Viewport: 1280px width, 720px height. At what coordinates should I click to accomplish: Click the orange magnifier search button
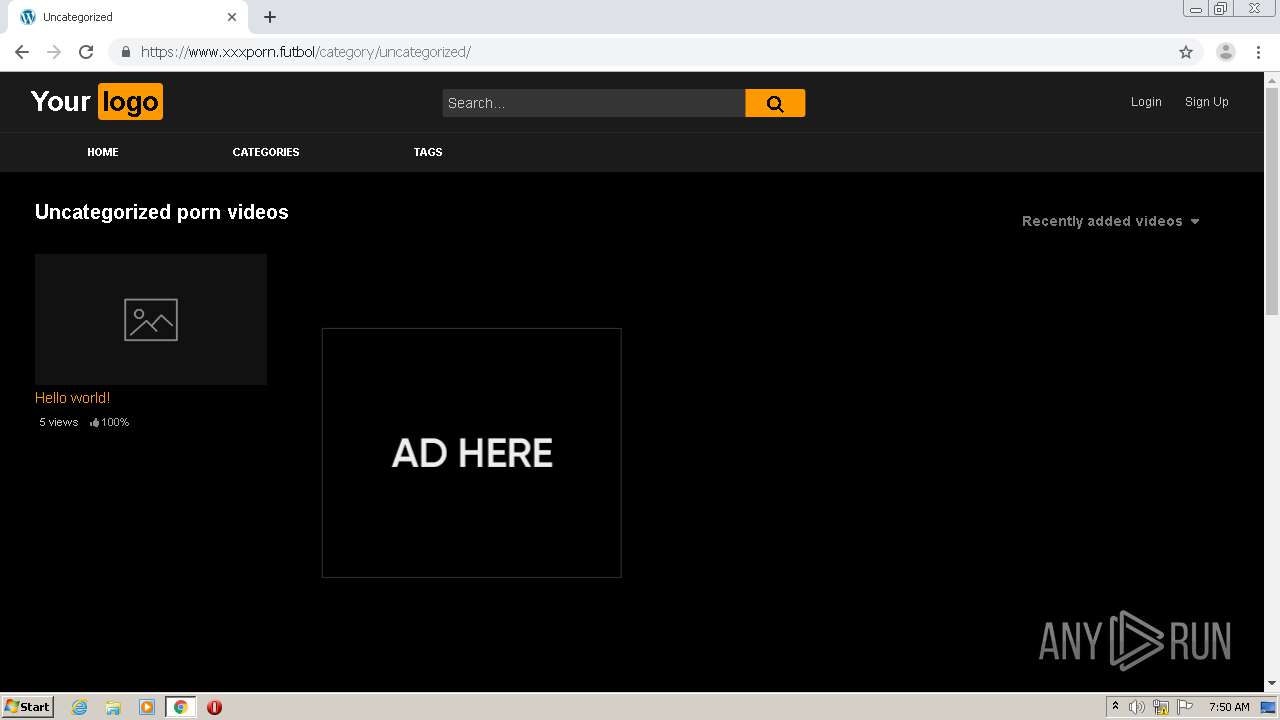point(775,103)
